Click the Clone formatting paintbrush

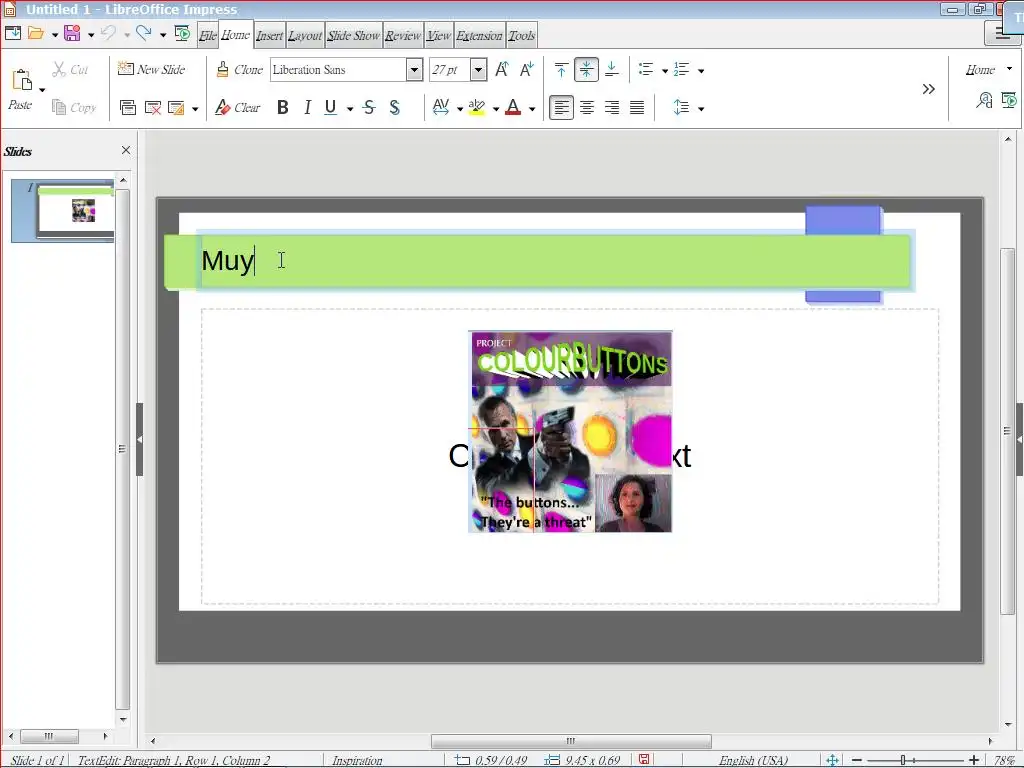click(x=223, y=69)
